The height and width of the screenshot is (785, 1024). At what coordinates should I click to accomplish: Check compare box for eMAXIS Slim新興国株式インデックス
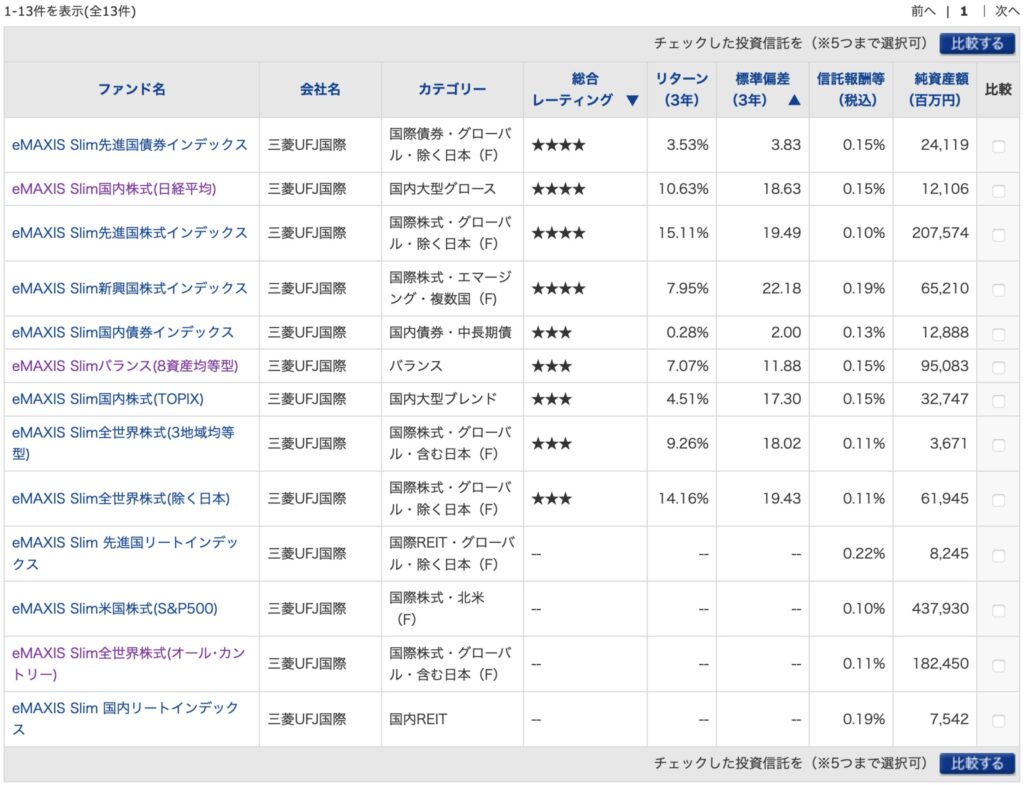[x=998, y=290]
